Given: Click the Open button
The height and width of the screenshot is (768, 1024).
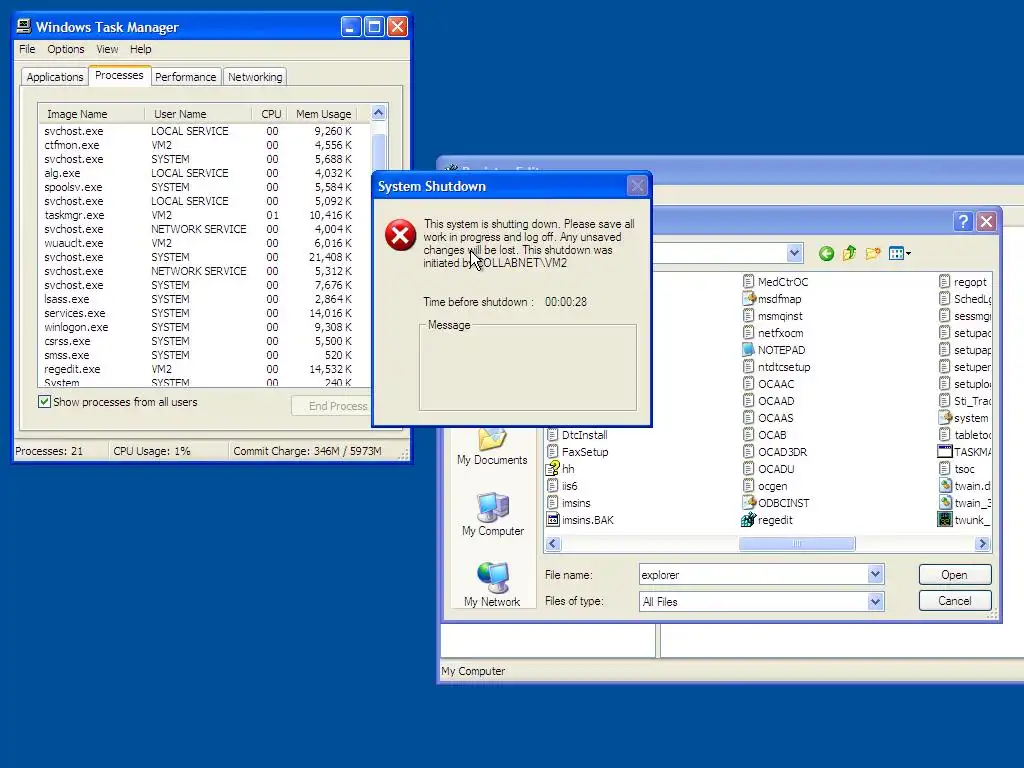Looking at the screenshot, I should coord(955,575).
